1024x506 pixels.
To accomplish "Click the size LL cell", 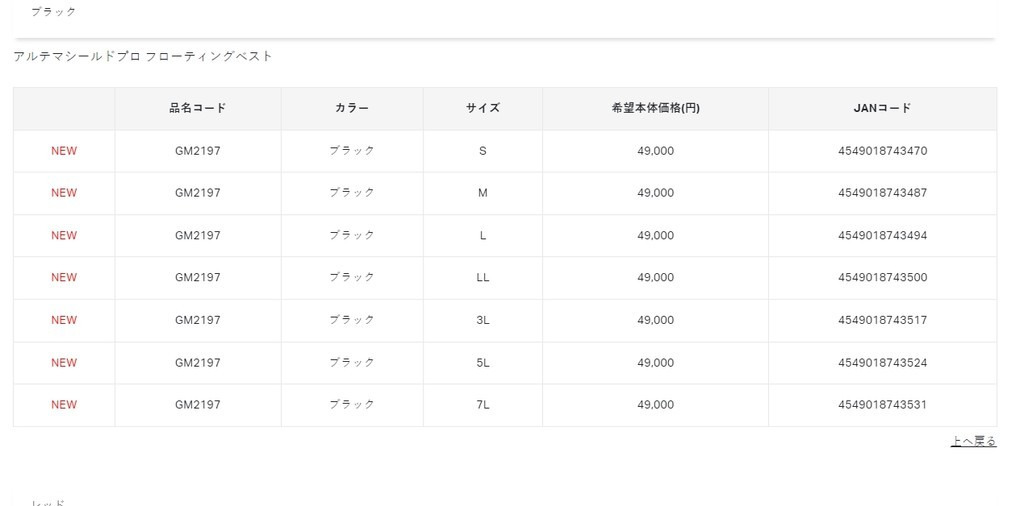I will [483, 278].
